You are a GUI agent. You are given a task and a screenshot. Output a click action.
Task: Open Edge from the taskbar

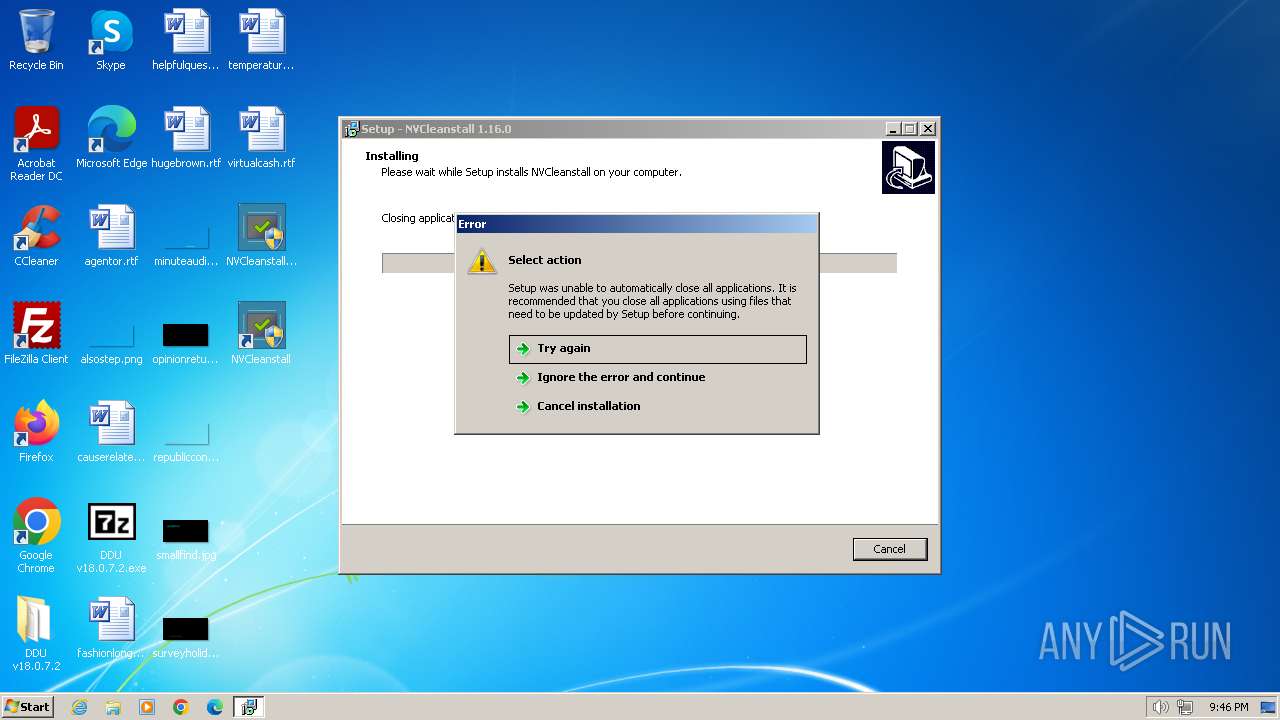(x=215, y=707)
